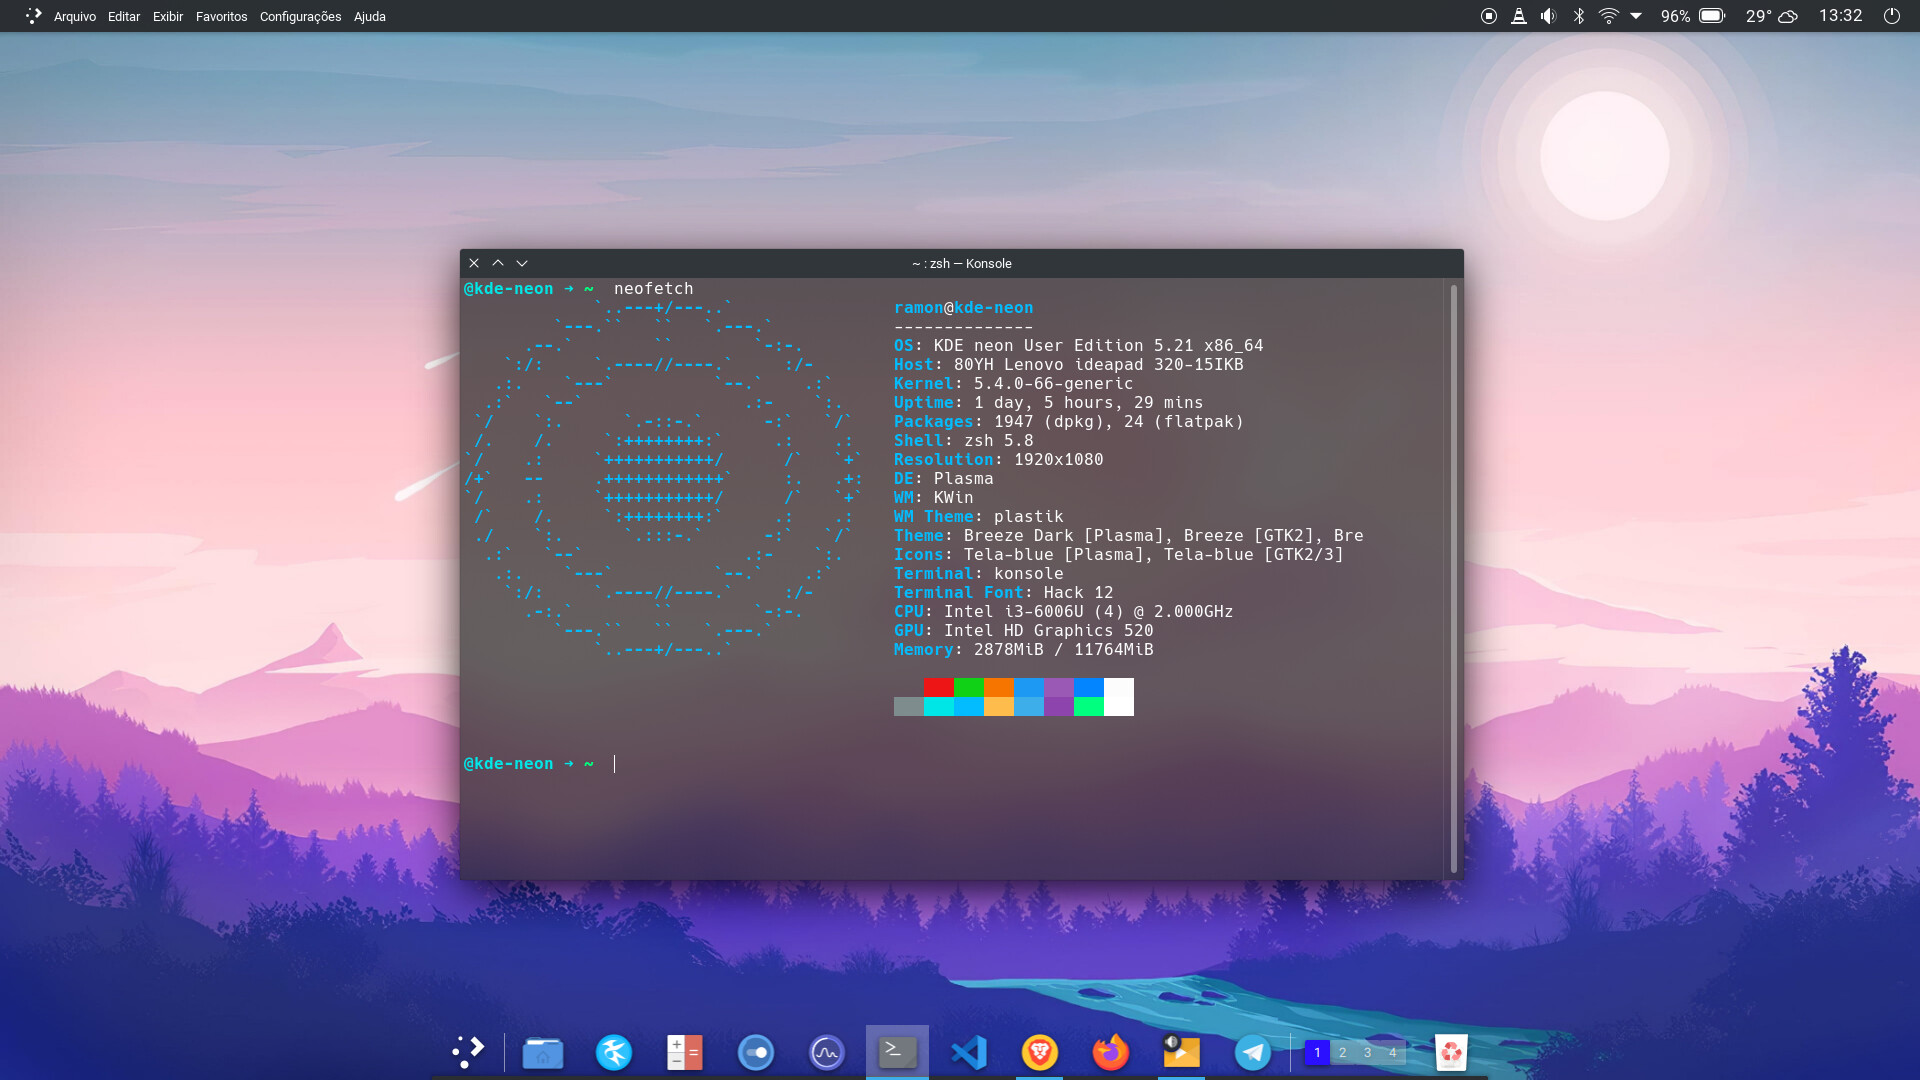The width and height of the screenshot is (1920, 1080).
Task: Click the 'Memory: 2878MiB / 11764MiB' line
Action: coord(1023,650)
